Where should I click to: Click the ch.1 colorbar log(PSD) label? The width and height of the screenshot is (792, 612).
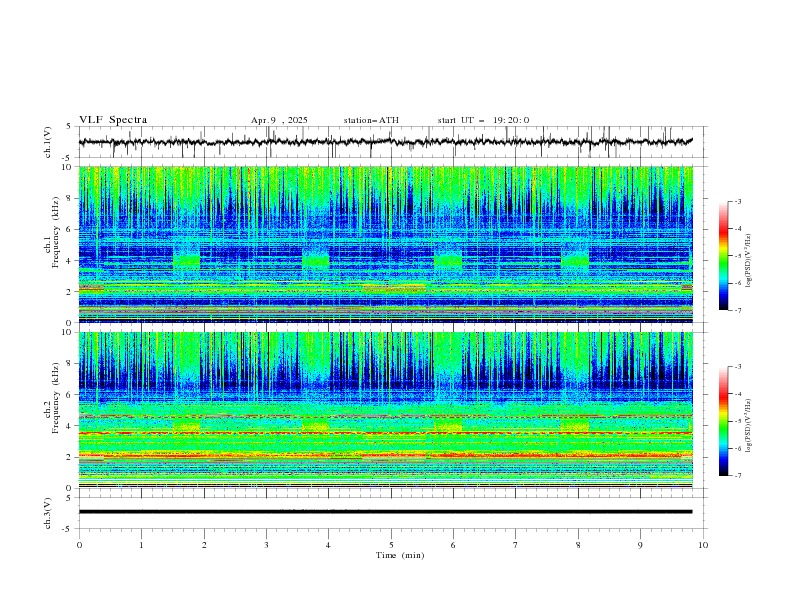point(749,261)
